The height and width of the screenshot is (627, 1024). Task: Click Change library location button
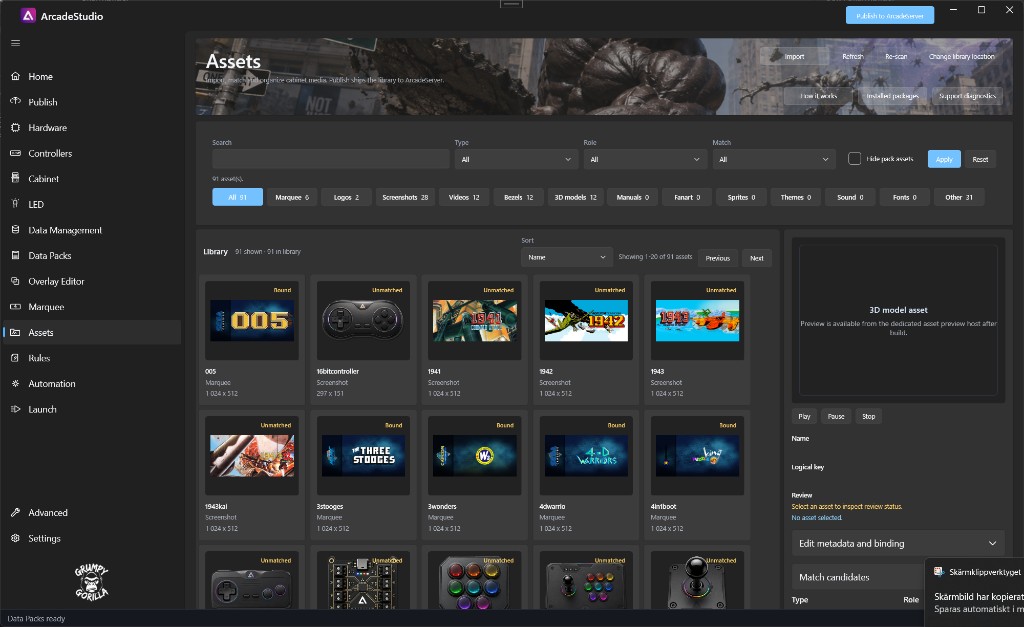click(961, 56)
